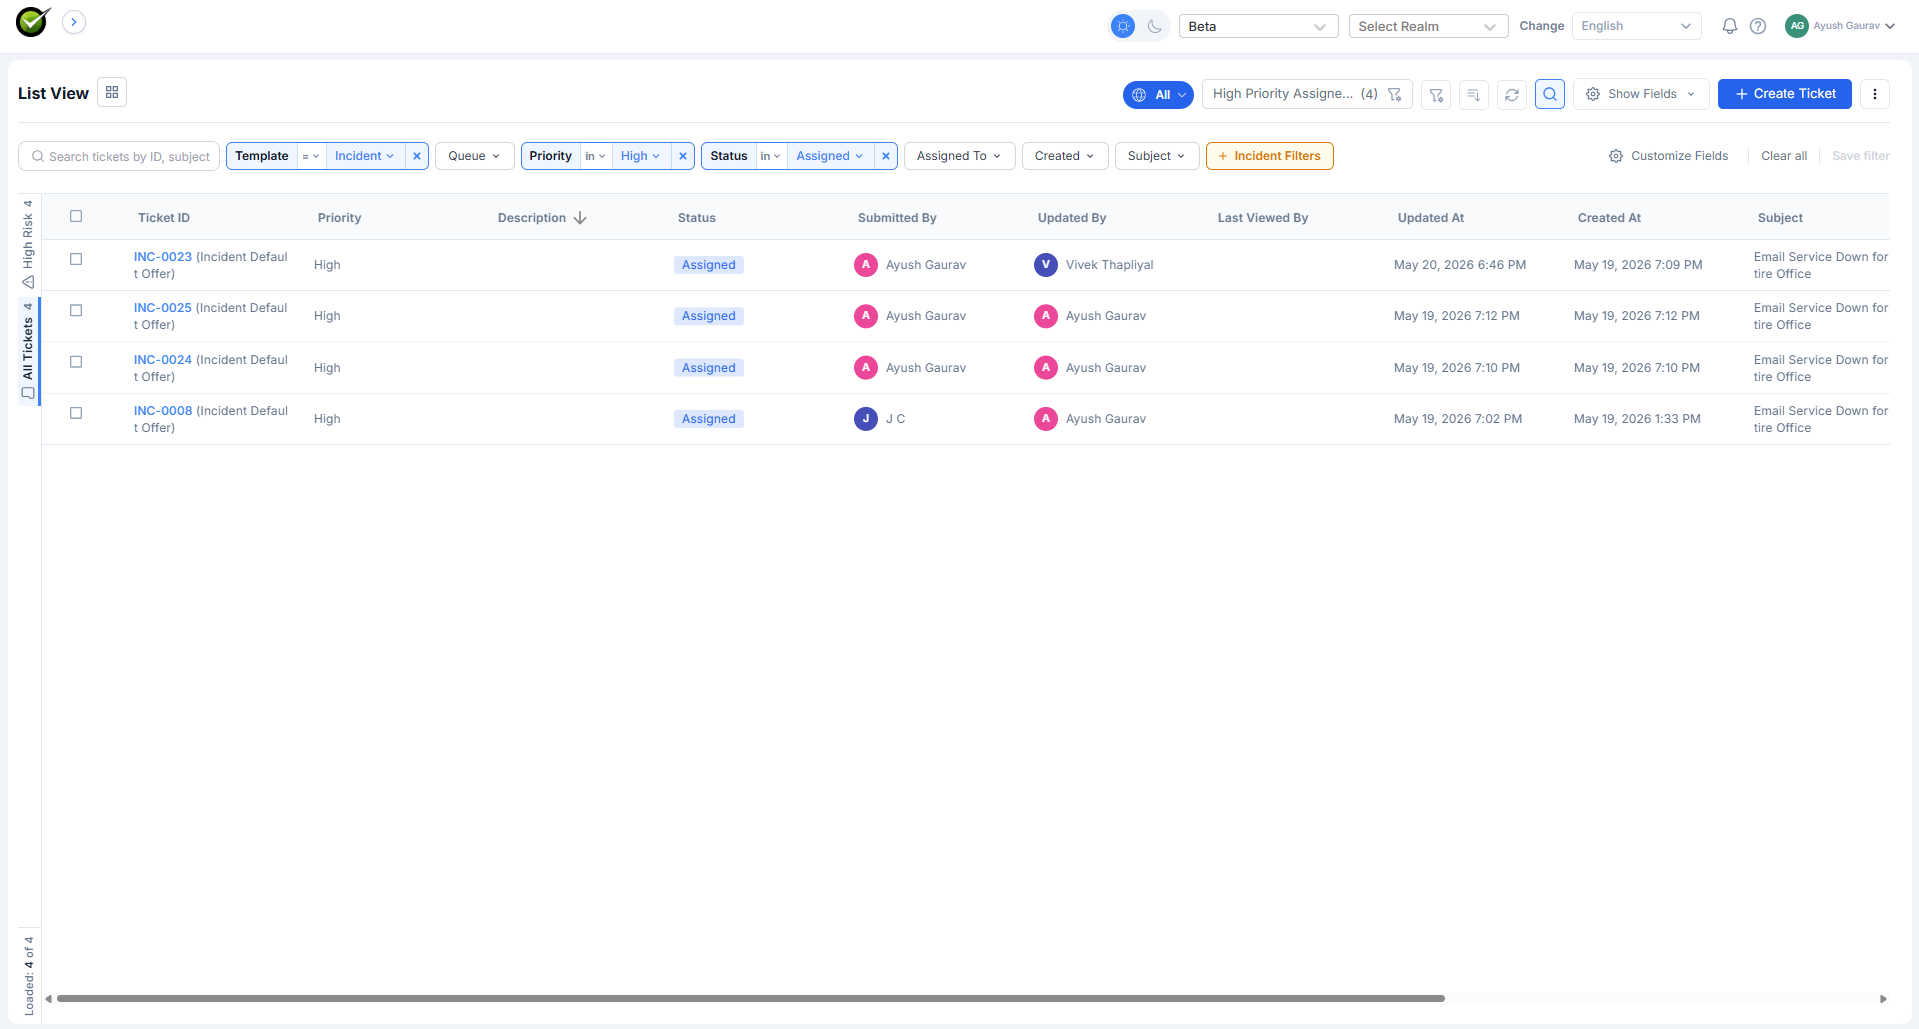
Task: Check the box for INC-0023
Action: click(x=76, y=259)
